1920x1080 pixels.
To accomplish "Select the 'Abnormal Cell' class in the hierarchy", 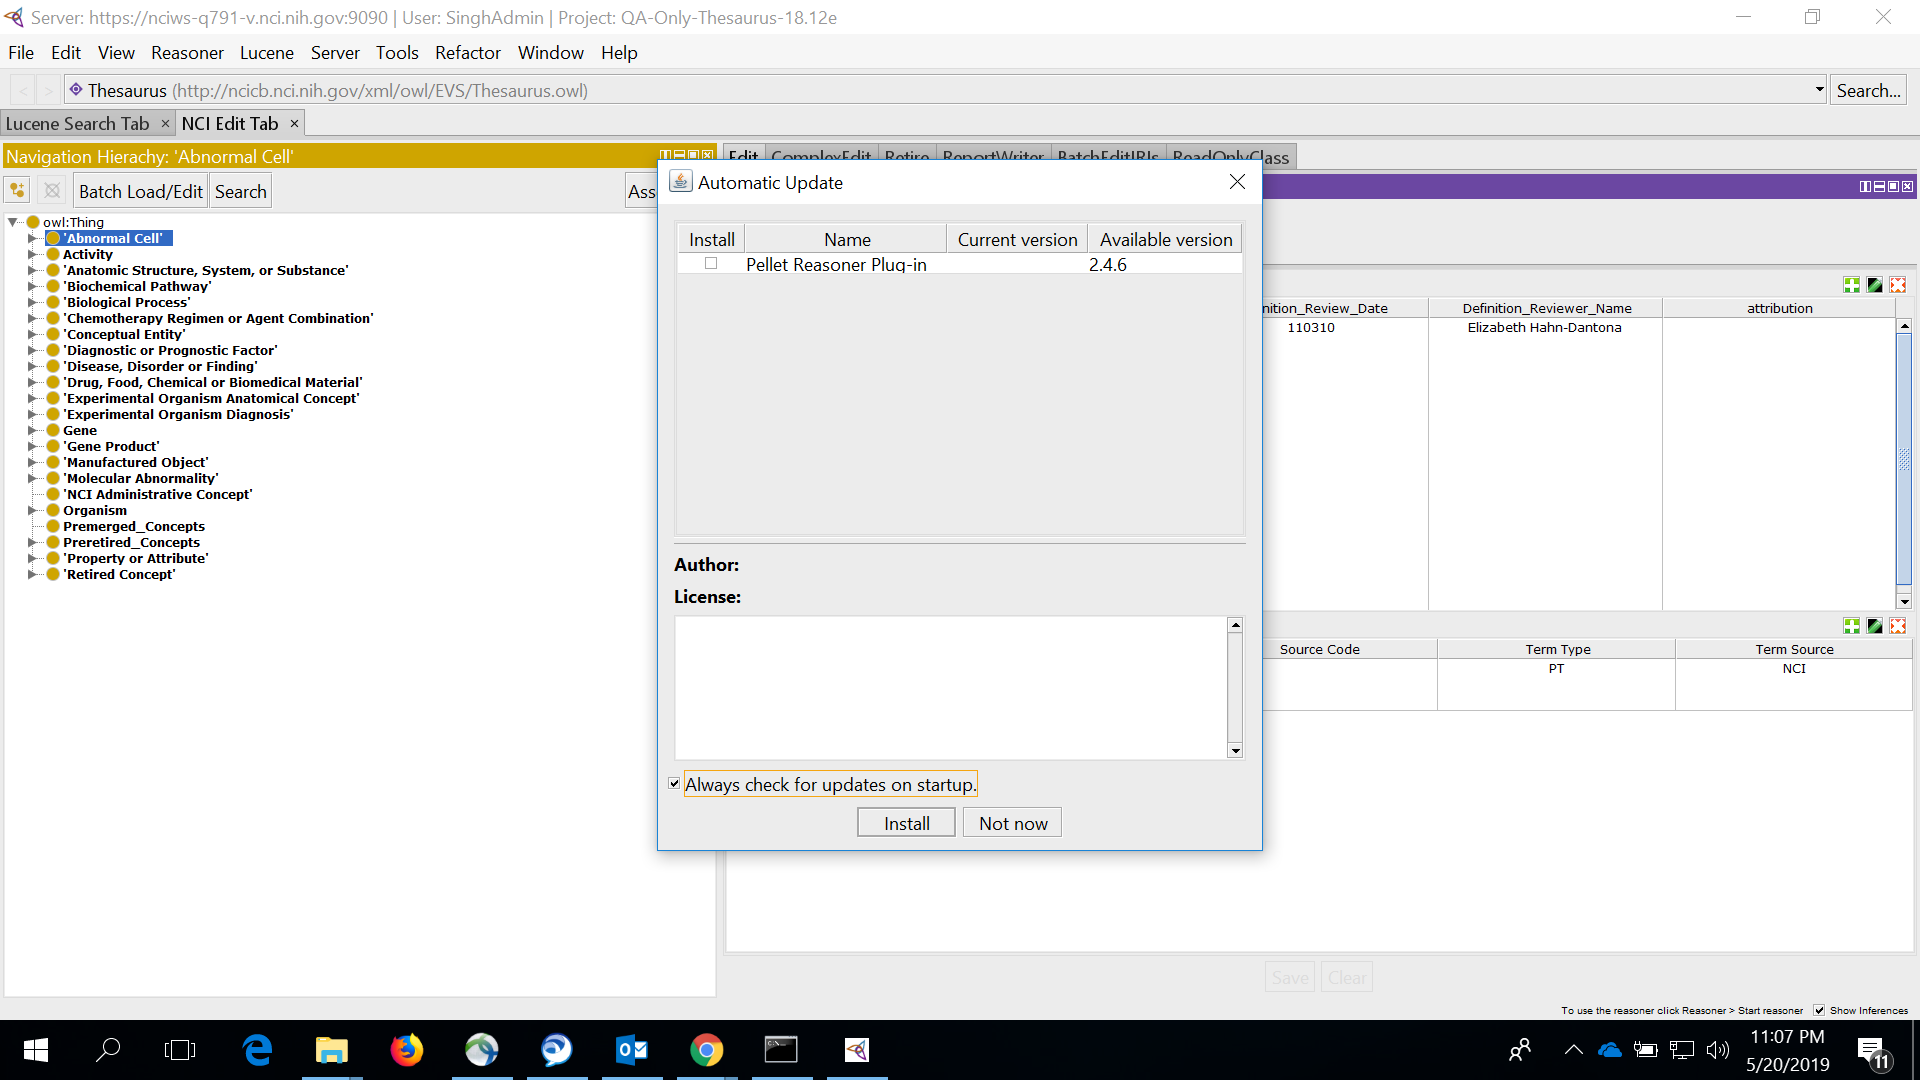I will [113, 238].
